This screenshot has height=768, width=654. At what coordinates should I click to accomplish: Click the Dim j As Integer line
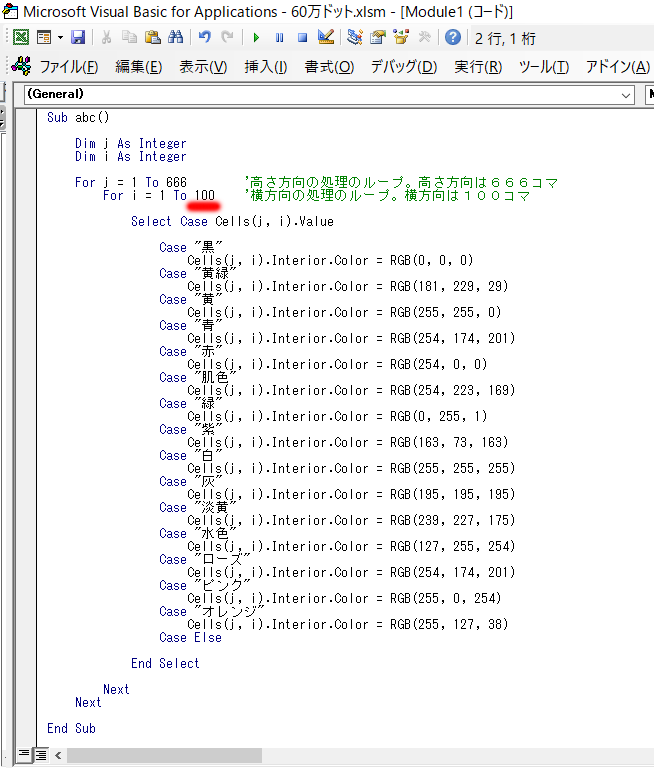[x=131, y=144]
